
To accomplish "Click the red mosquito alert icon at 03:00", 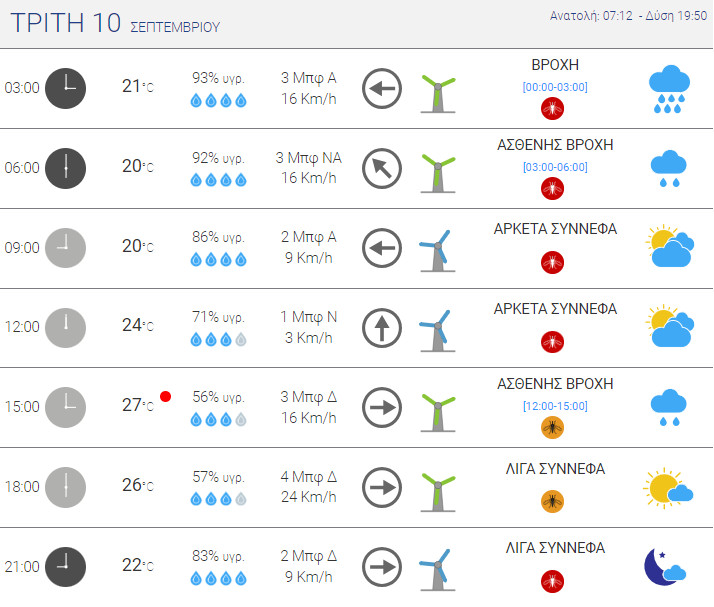I will pyautogui.click(x=552, y=109).
